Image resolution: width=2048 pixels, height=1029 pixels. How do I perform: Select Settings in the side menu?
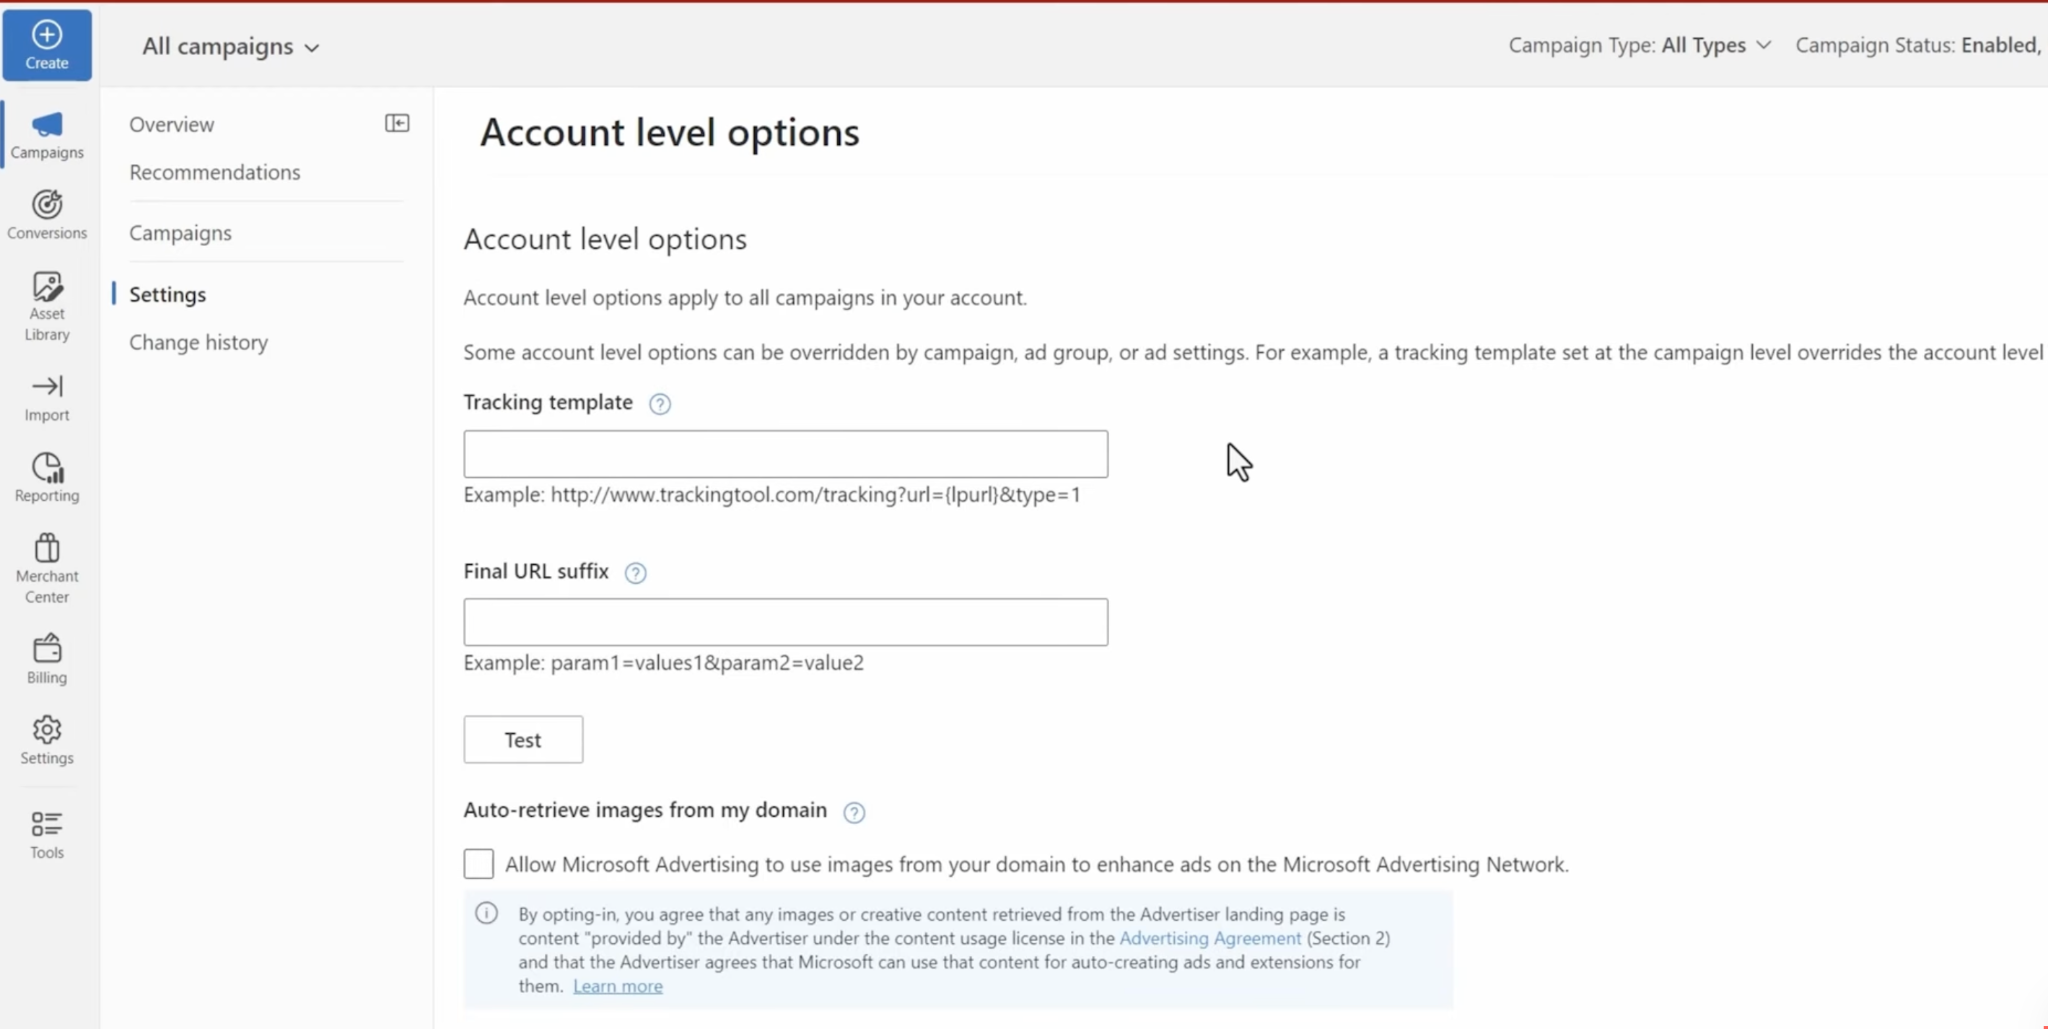coord(168,294)
